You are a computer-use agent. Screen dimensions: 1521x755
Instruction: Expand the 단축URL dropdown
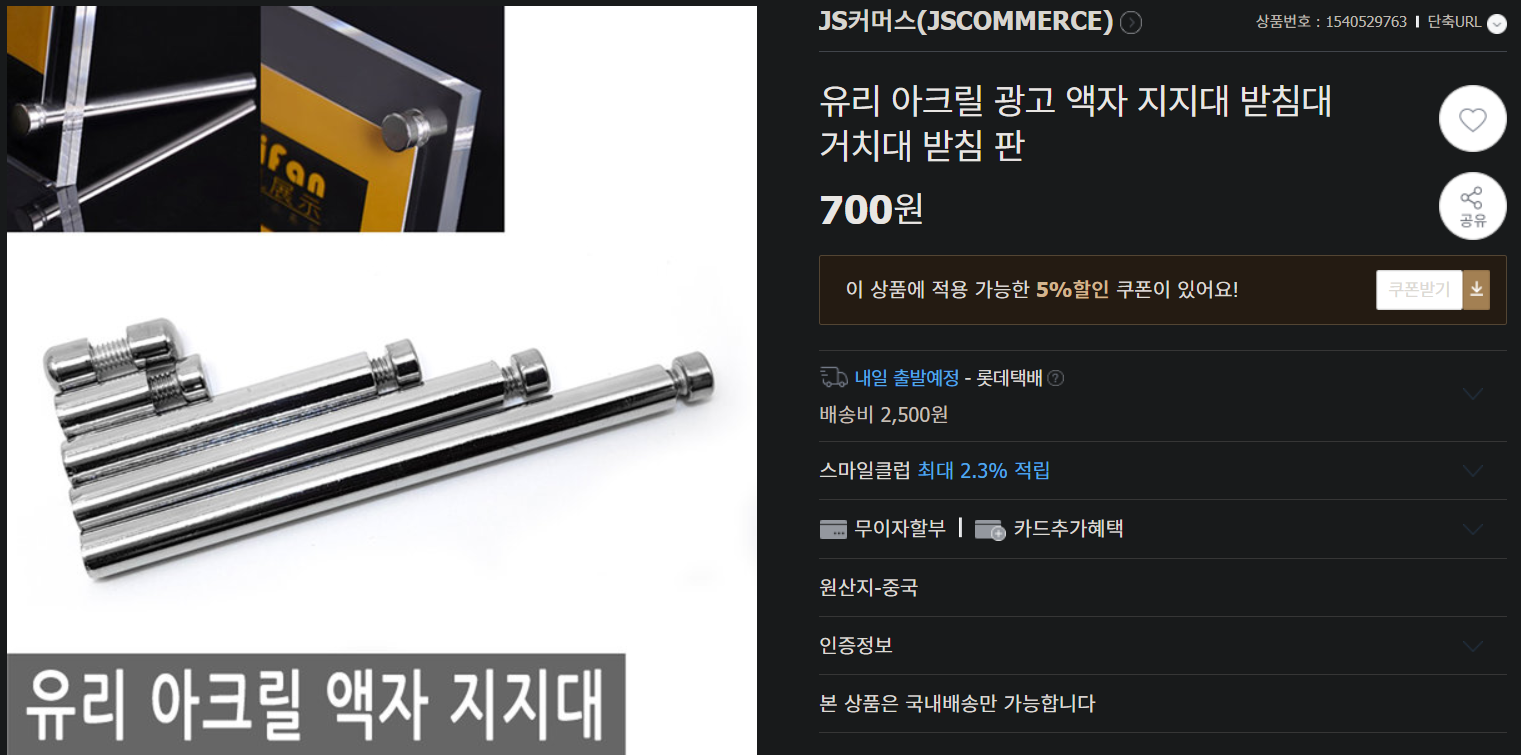click(1496, 24)
